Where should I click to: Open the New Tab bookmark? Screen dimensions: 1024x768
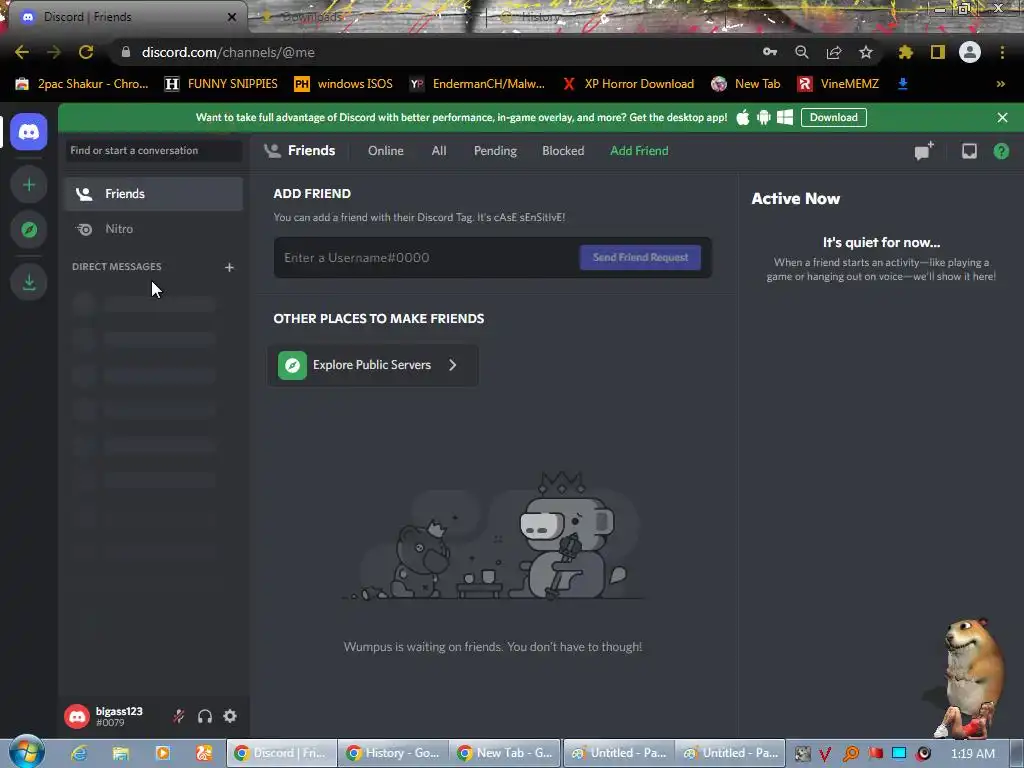coord(746,84)
